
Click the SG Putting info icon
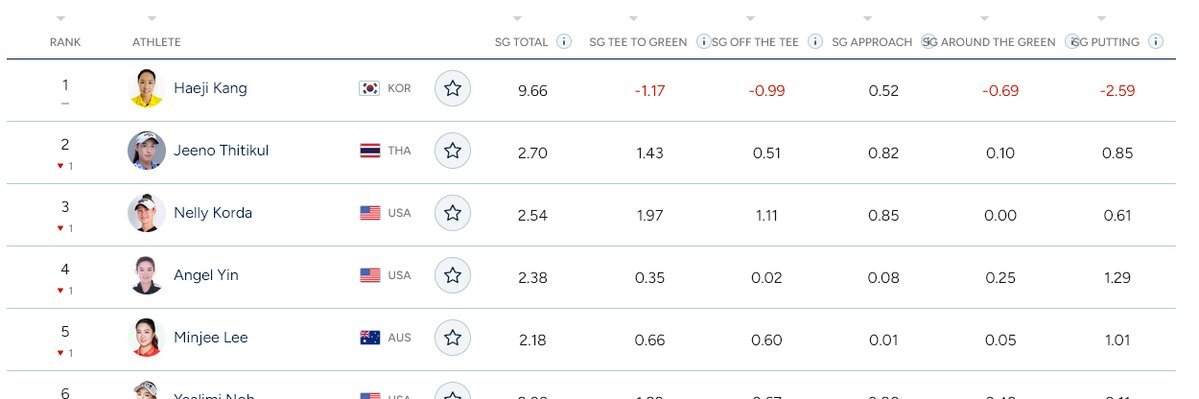point(1155,41)
